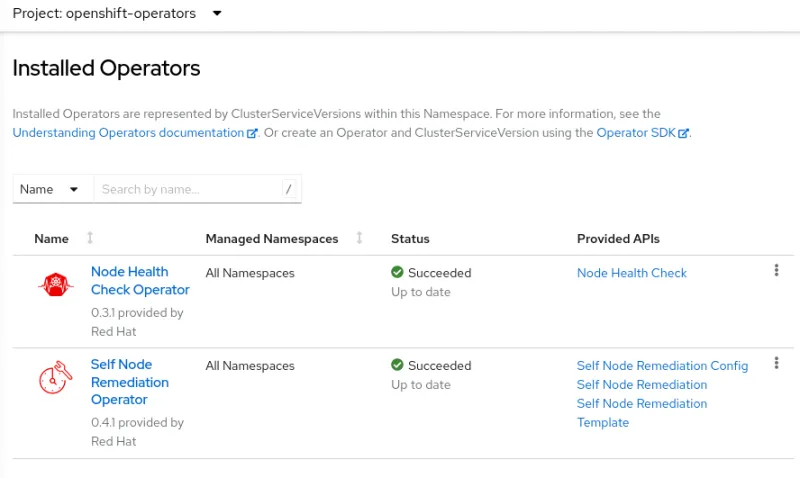Screen dimensions: 800x478
Task: Open the Project openshift-operators dropdown
Action: pos(117,13)
